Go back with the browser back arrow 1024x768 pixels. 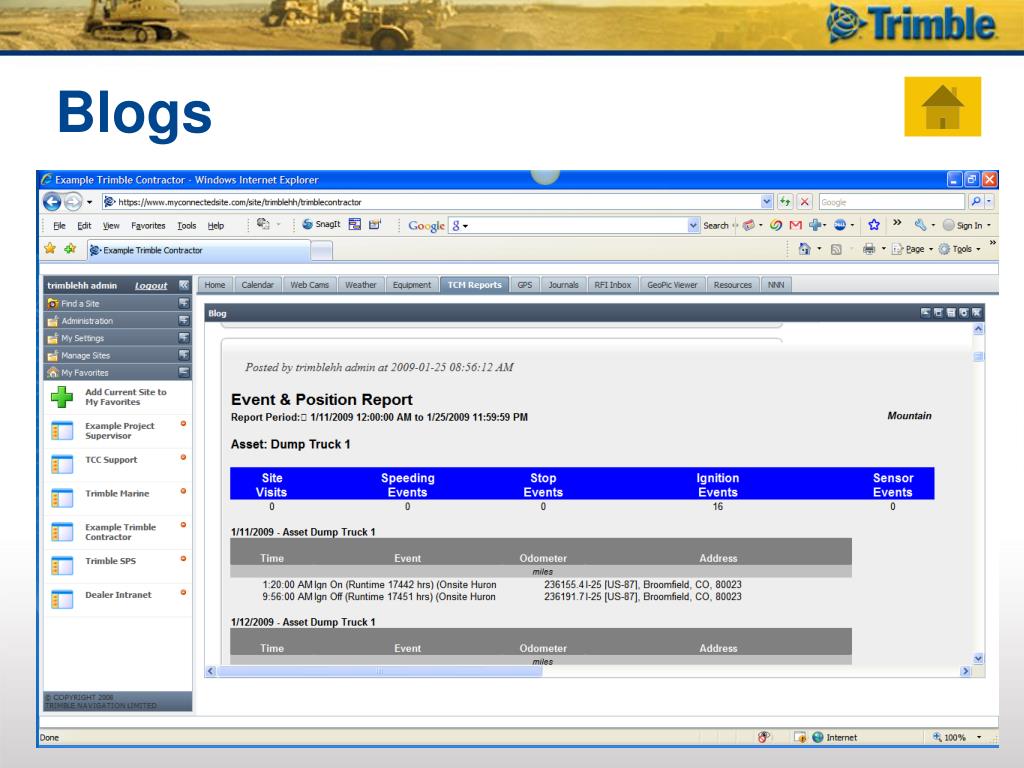click(x=52, y=202)
